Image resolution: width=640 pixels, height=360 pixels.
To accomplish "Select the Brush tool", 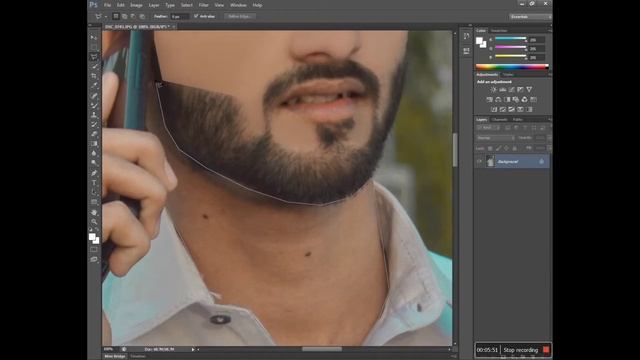I will click(94, 105).
